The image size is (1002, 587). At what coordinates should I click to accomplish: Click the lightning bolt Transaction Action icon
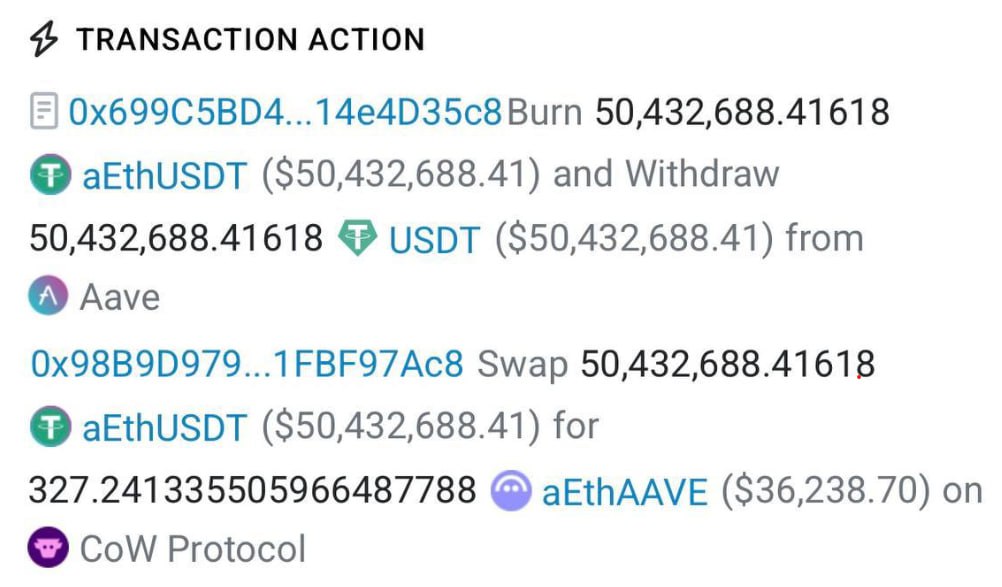coord(43,40)
